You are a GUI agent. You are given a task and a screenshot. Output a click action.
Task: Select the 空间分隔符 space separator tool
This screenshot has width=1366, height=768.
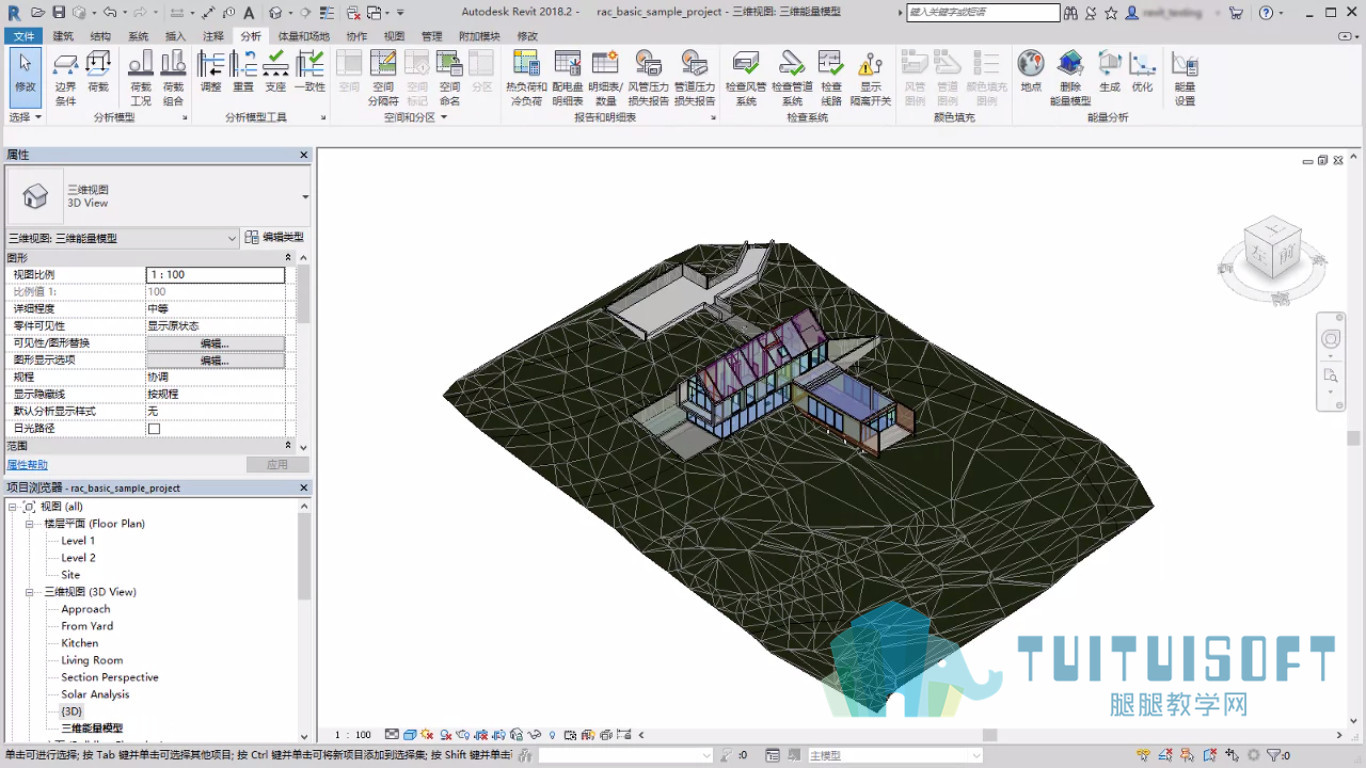tap(383, 78)
